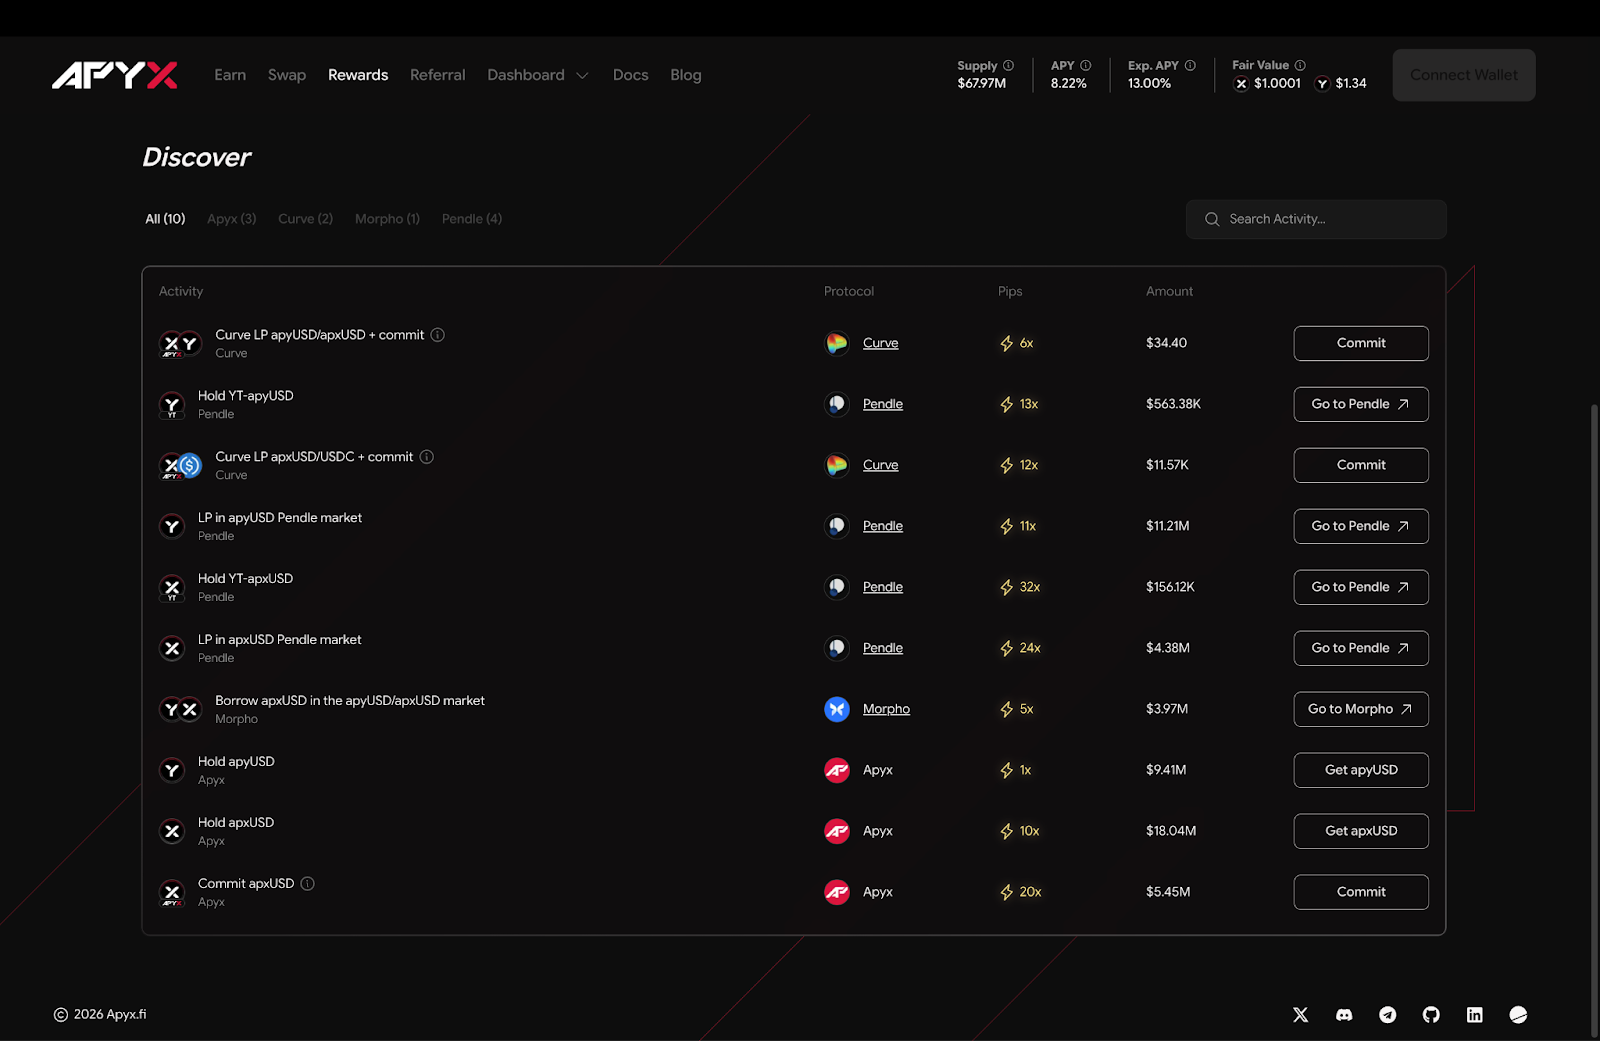Click Curve protocol icon in apyUSD/apxUSD row
Viewport: 1600px width, 1041px height.
point(837,343)
